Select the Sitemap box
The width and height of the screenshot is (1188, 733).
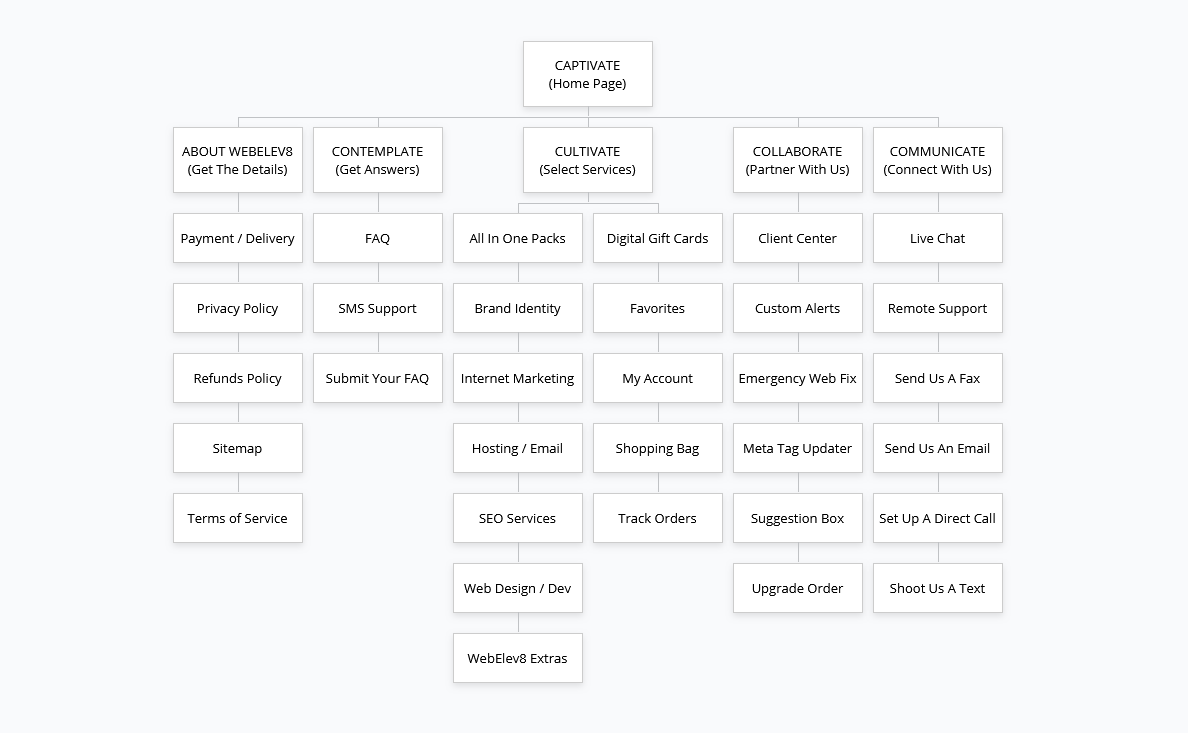(x=237, y=448)
